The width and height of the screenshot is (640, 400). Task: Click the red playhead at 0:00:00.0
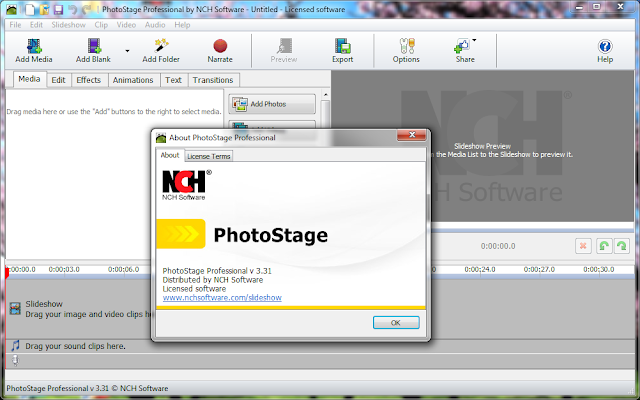click(7, 273)
